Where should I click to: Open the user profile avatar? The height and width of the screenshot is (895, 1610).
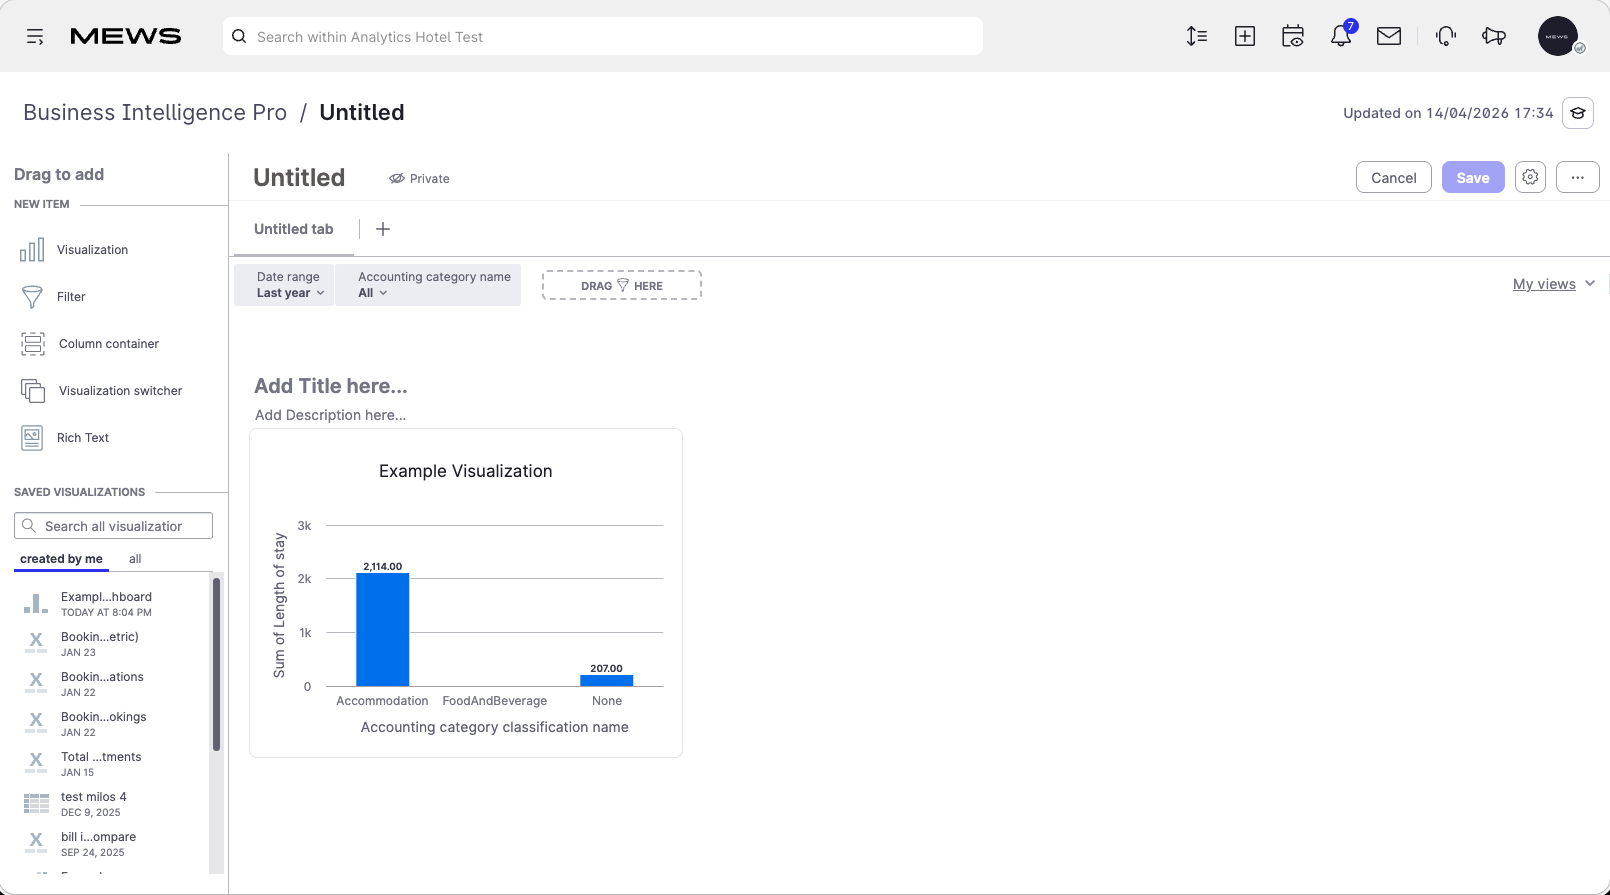coord(1558,37)
